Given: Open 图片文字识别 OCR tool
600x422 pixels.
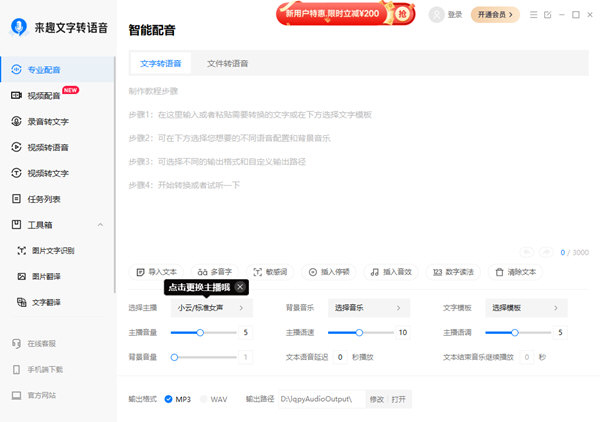Looking at the screenshot, I should click(53, 250).
